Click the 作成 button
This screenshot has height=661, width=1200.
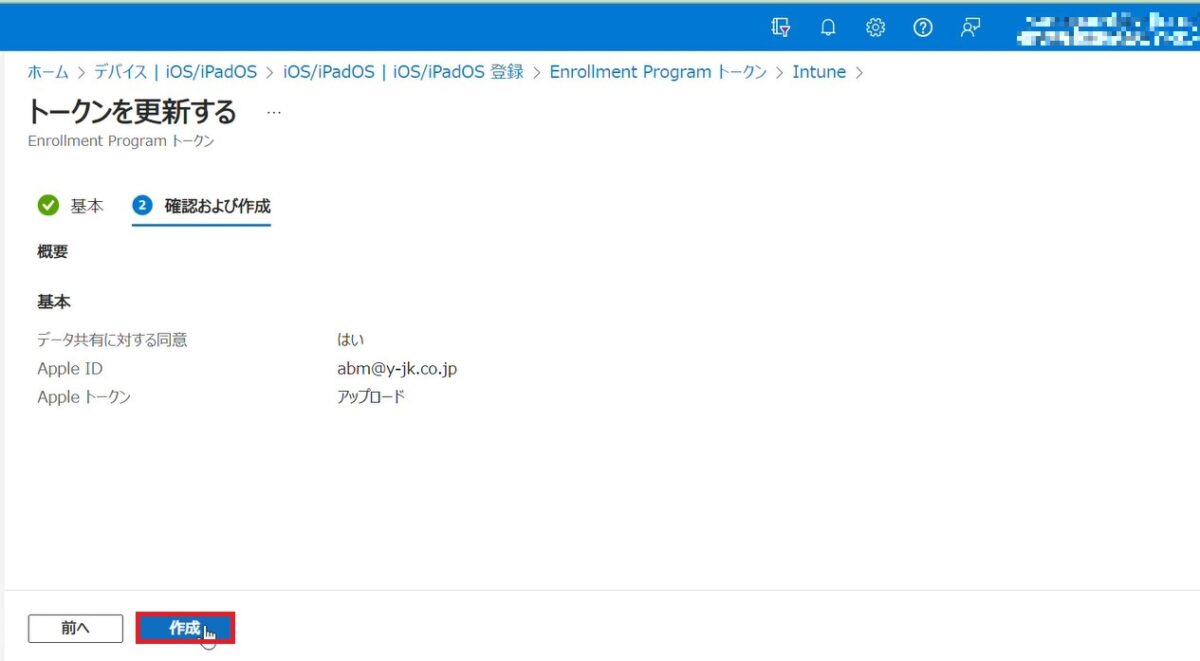pyautogui.click(x=185, y=628)
